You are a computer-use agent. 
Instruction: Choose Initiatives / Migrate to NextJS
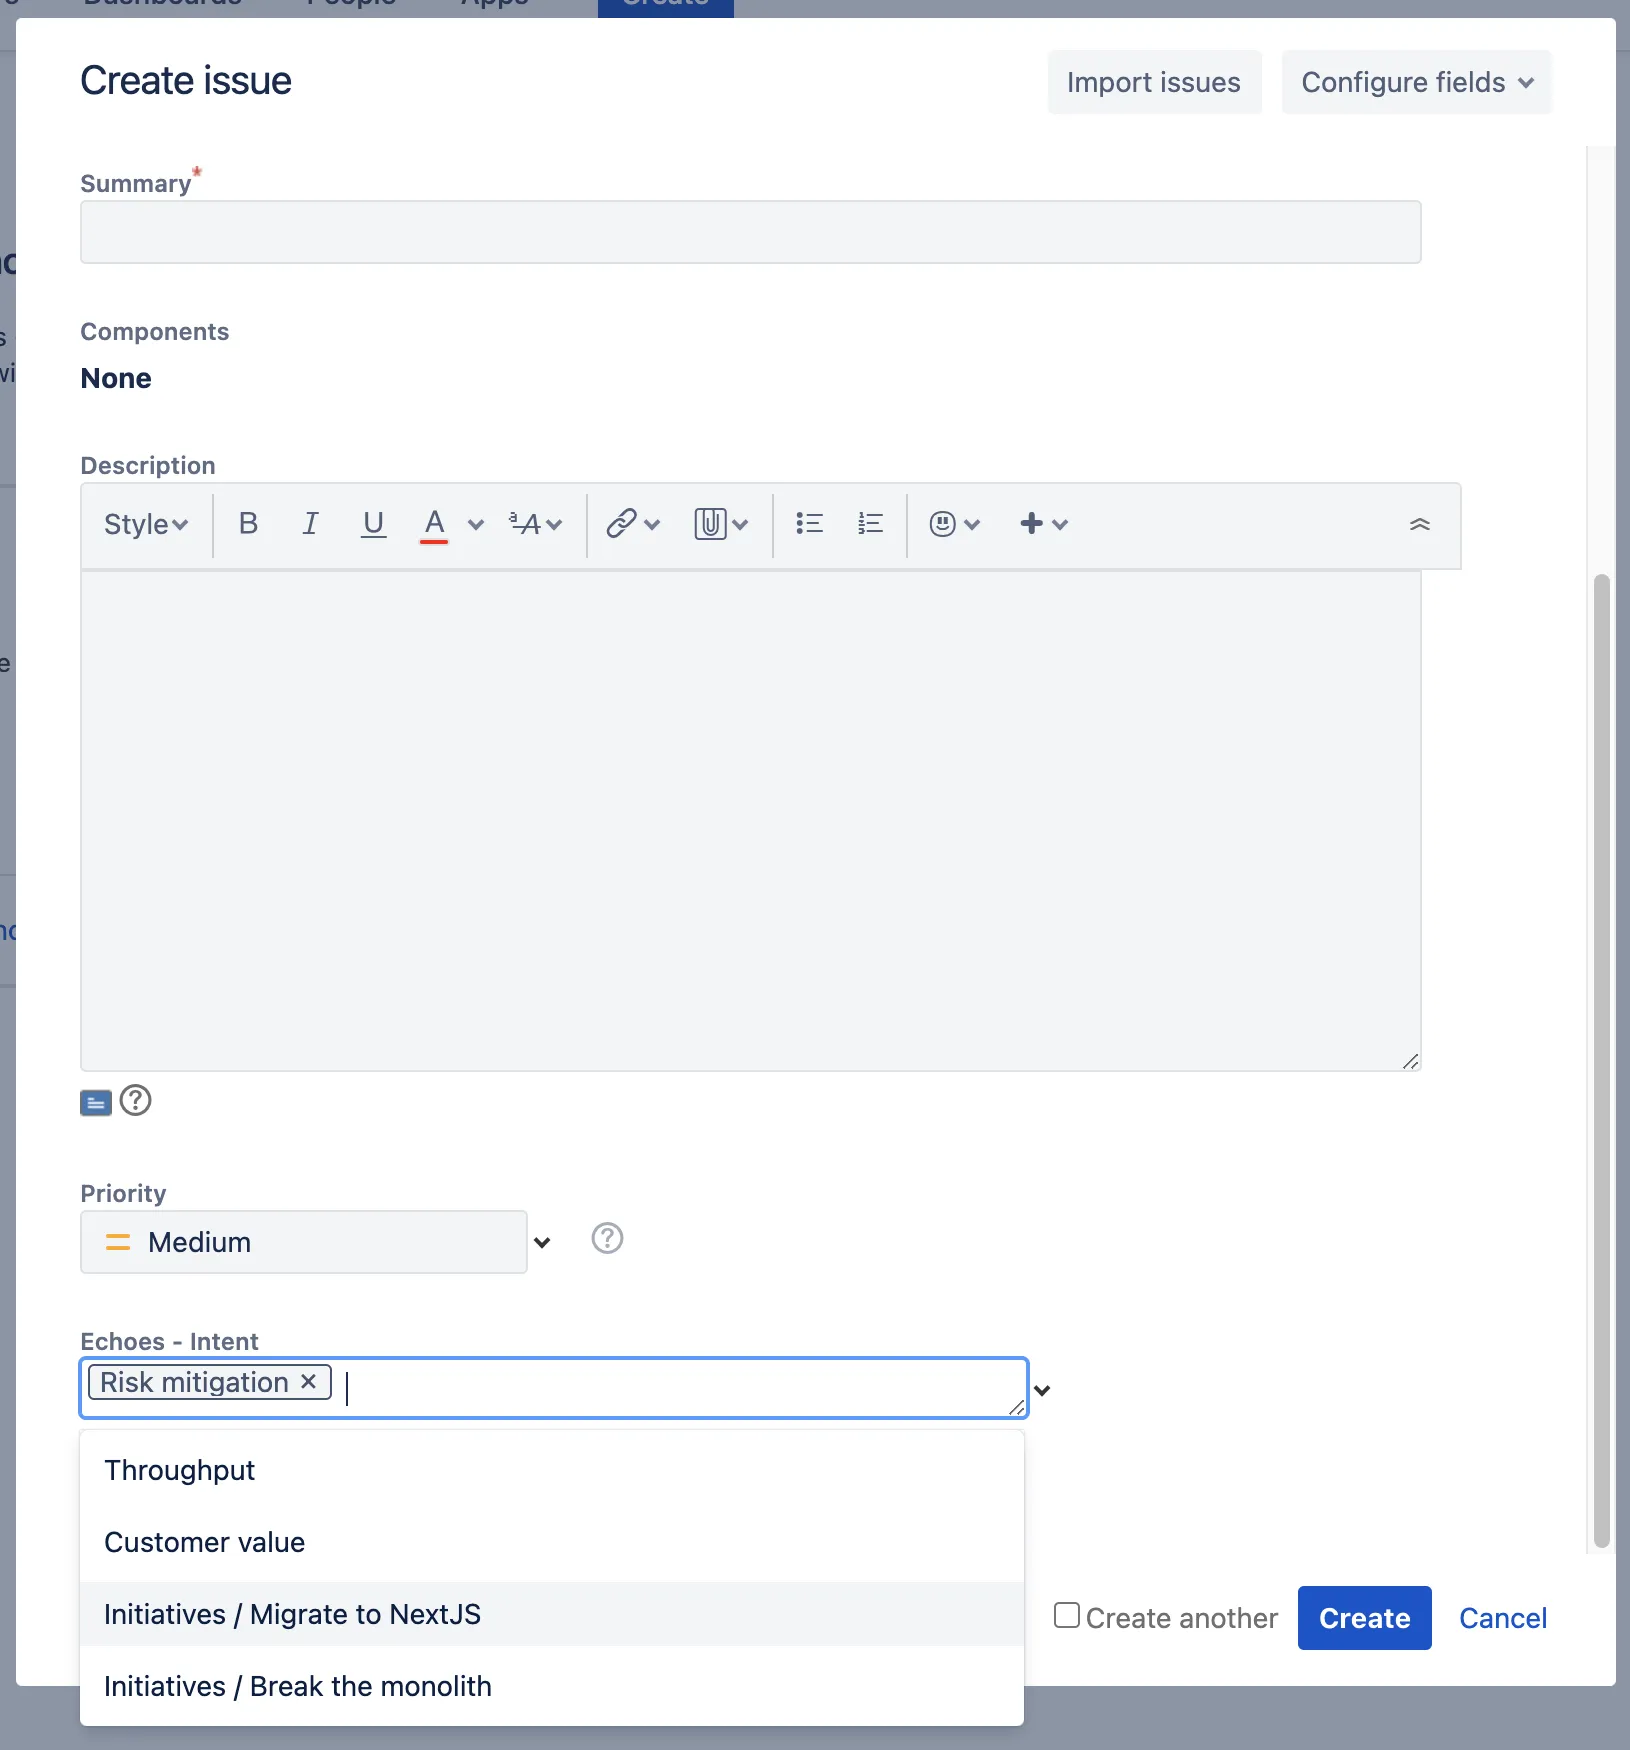tap(552, 1614)
